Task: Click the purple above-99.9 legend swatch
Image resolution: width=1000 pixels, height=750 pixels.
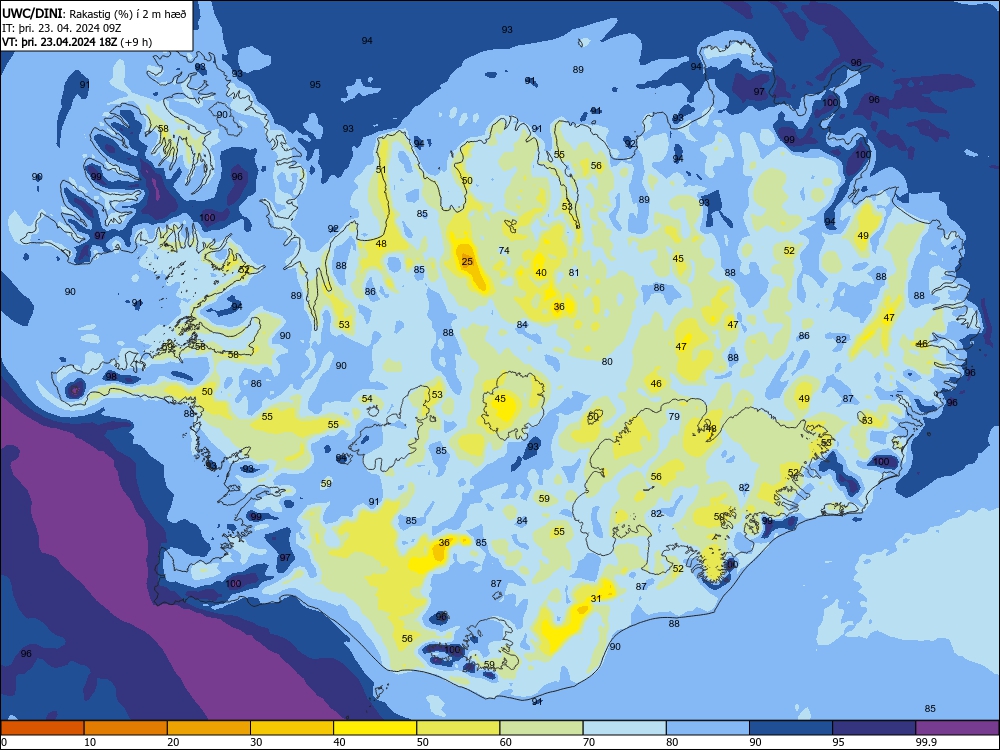Action: pos(957,728)
